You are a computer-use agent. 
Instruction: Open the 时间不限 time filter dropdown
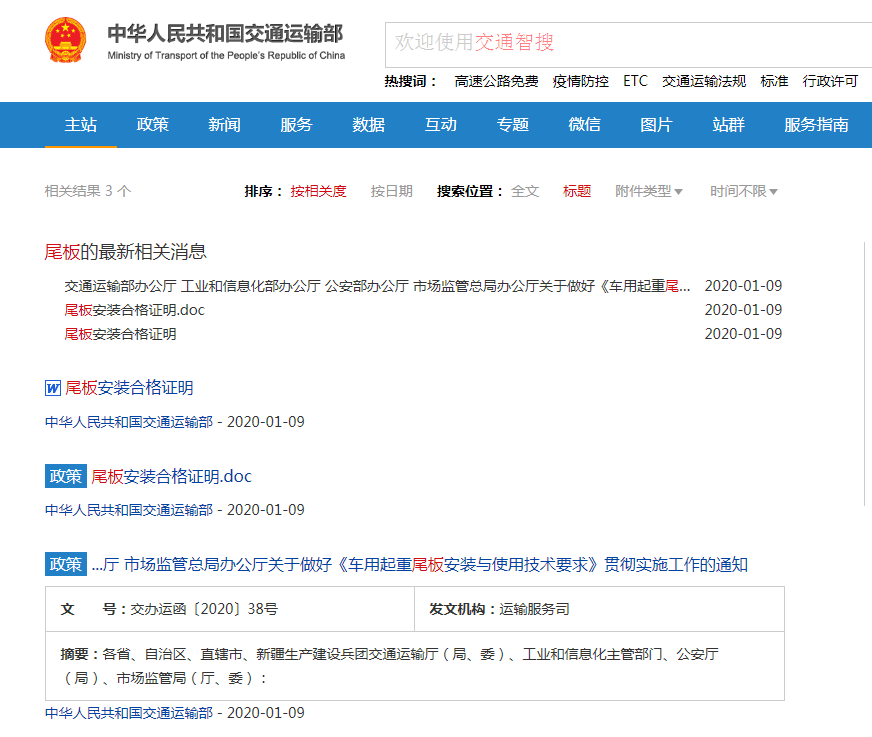point(744,191)
